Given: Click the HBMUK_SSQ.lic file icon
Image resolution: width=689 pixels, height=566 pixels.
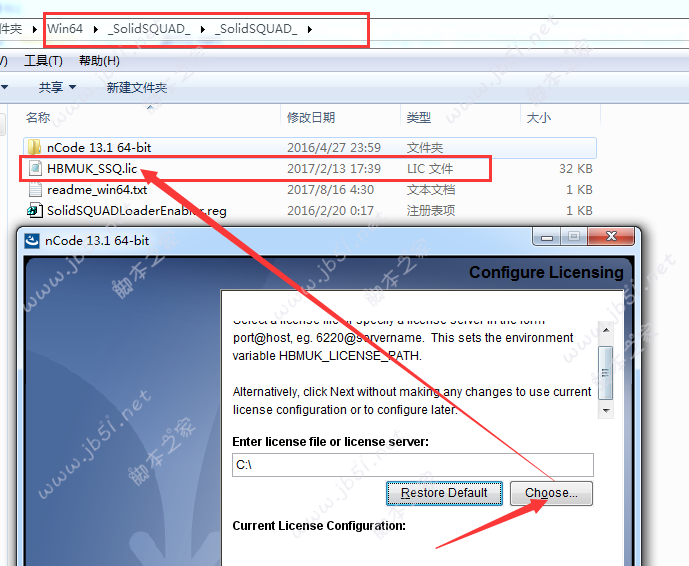Looking at the screenshot, I should click(35, 168).
